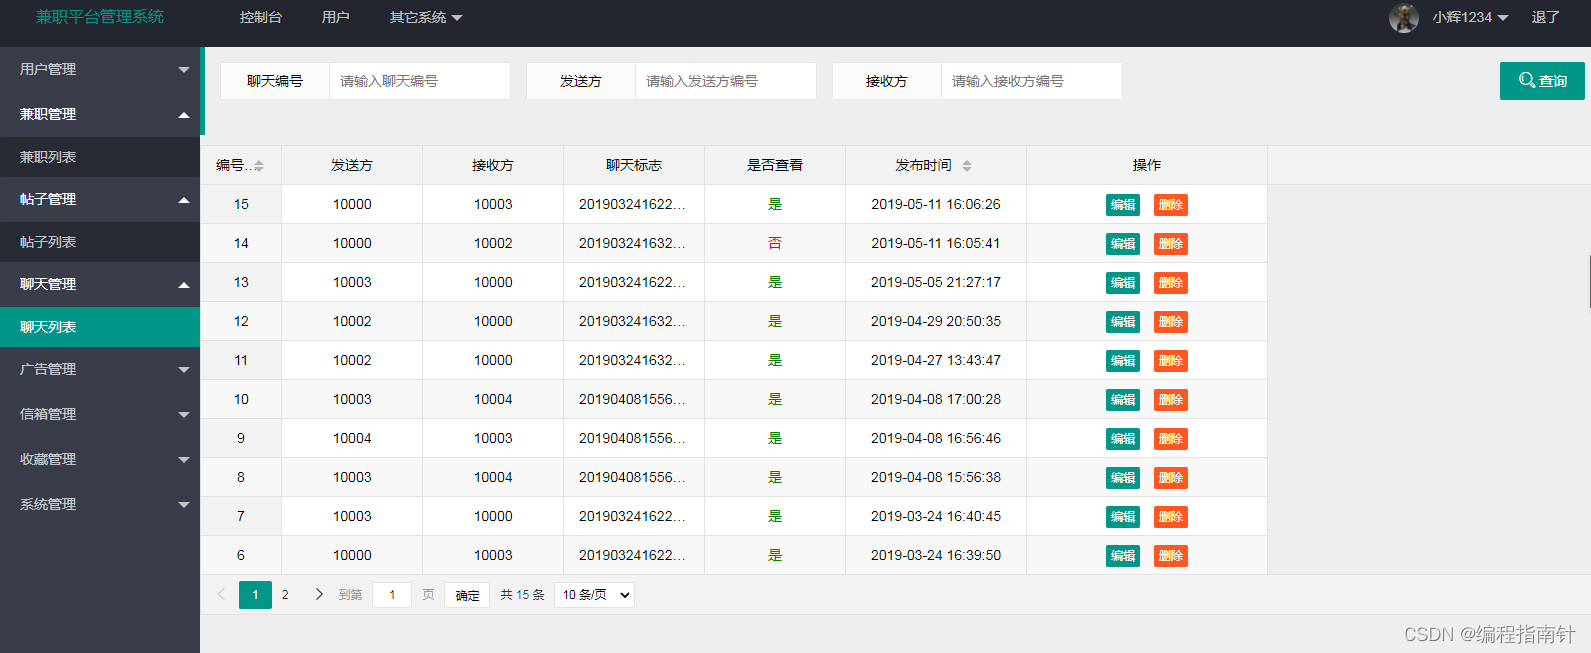
Task: Delete chat row number 9
Action: [1171, 439]
